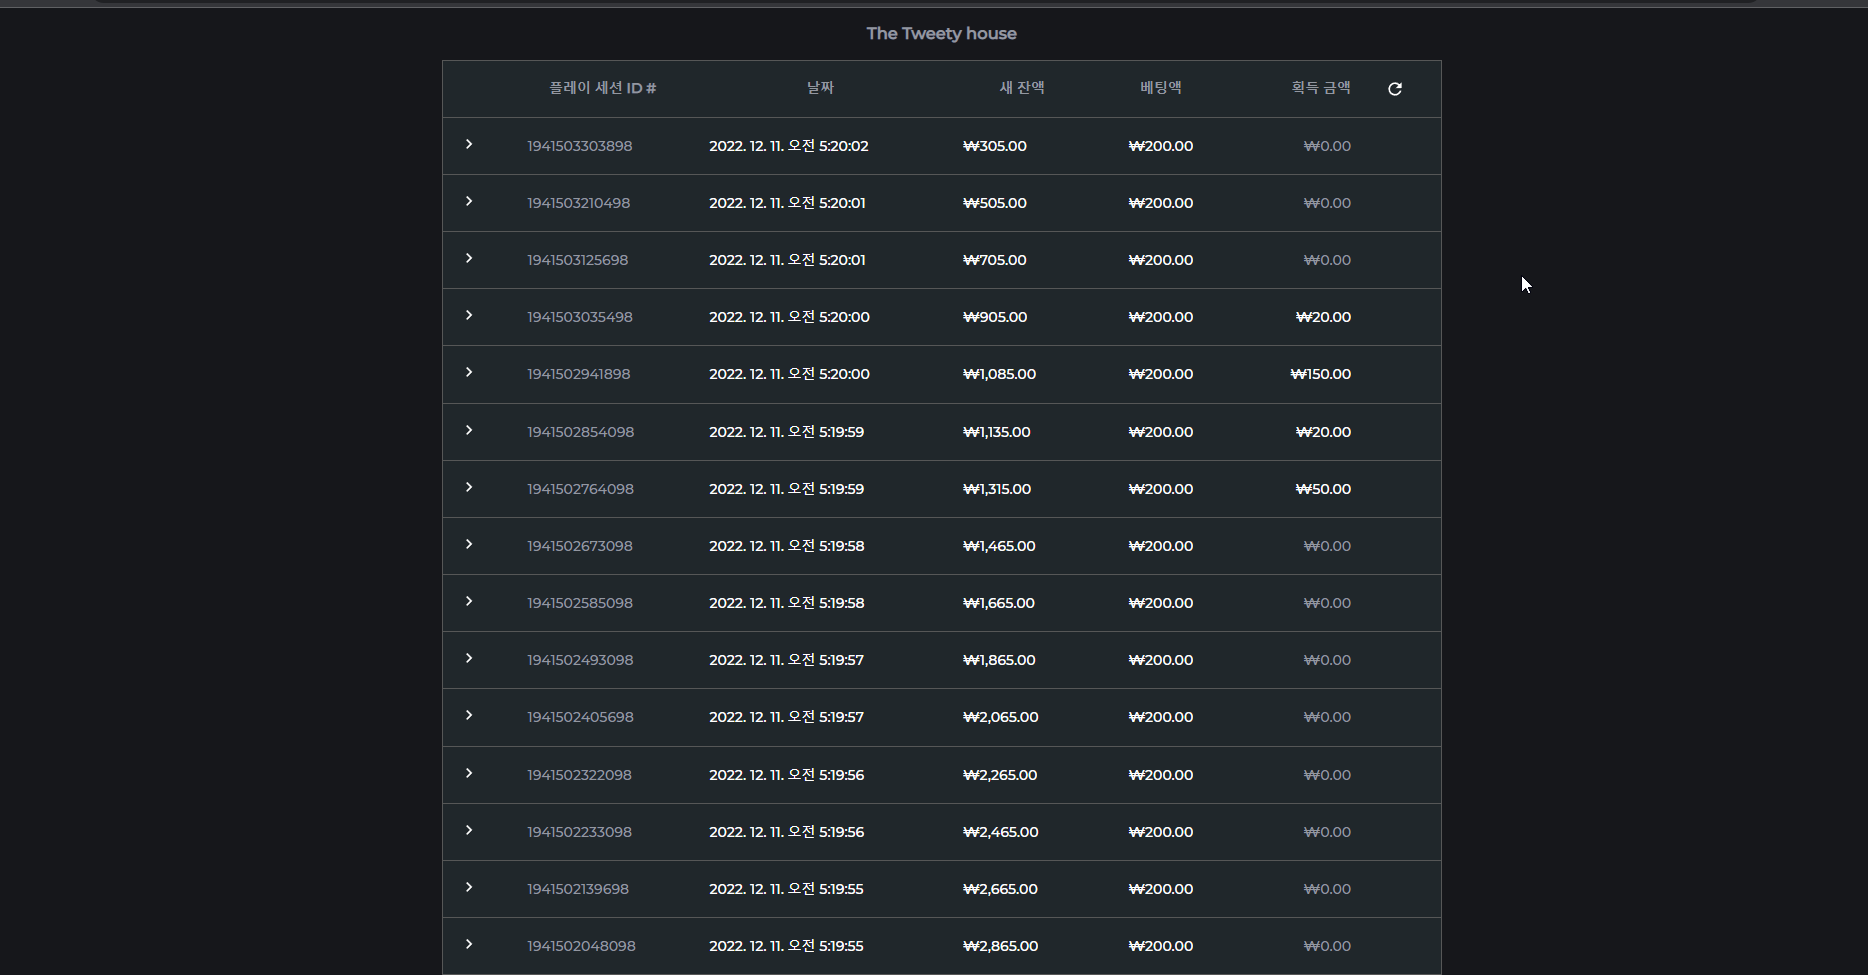Click the 획득 금액 column header
The height and width of the screenshot is (975, 1868).
coord(1321,88)
